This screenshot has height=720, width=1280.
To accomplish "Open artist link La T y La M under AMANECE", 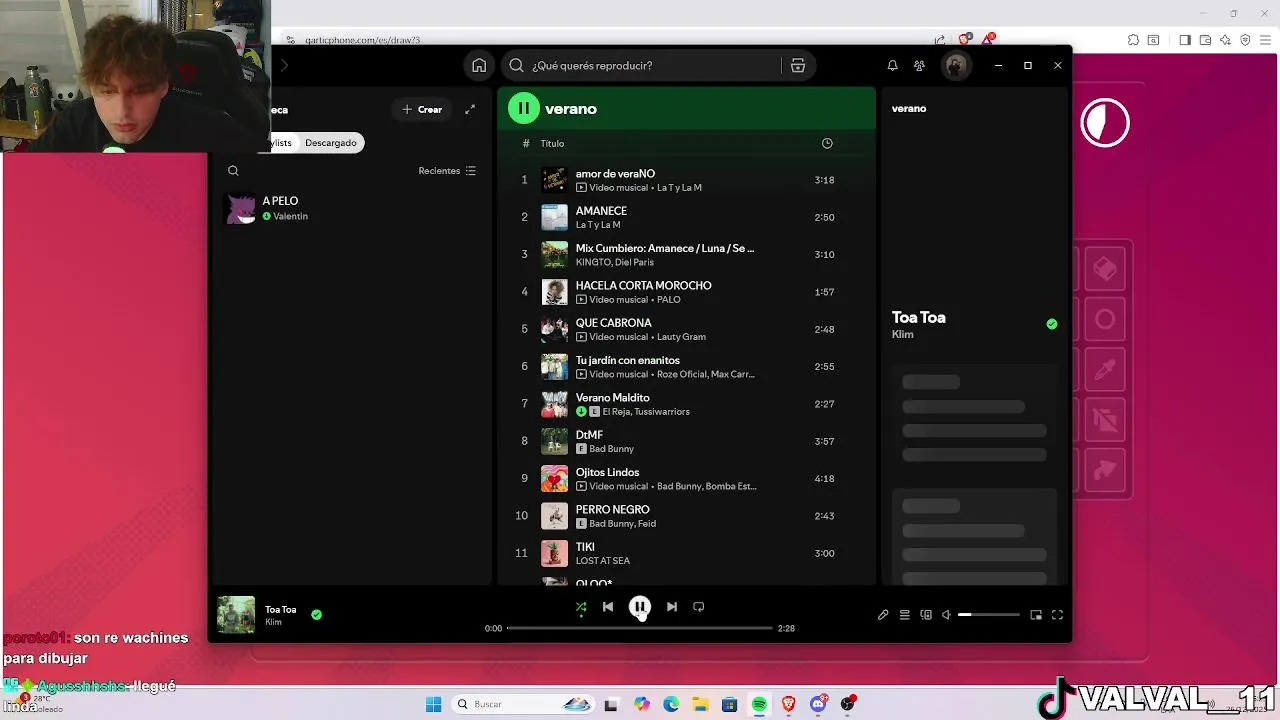I will 598,225.
